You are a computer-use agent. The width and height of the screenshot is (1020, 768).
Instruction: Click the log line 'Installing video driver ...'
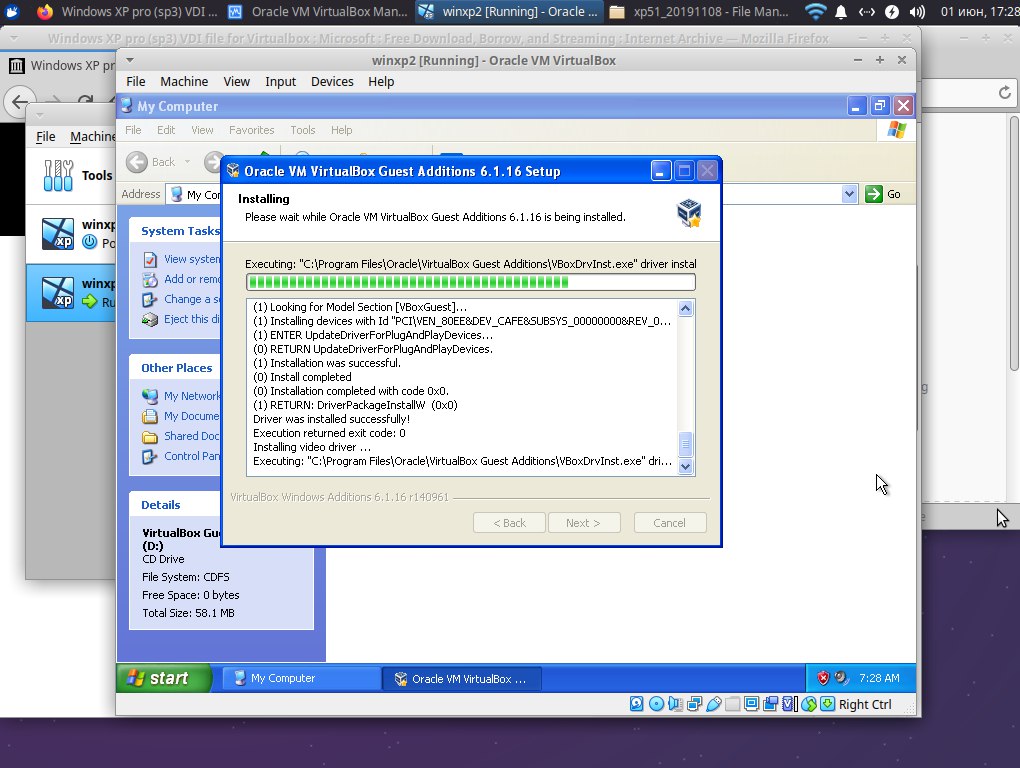pyautogui.click(x=312, y=447)
